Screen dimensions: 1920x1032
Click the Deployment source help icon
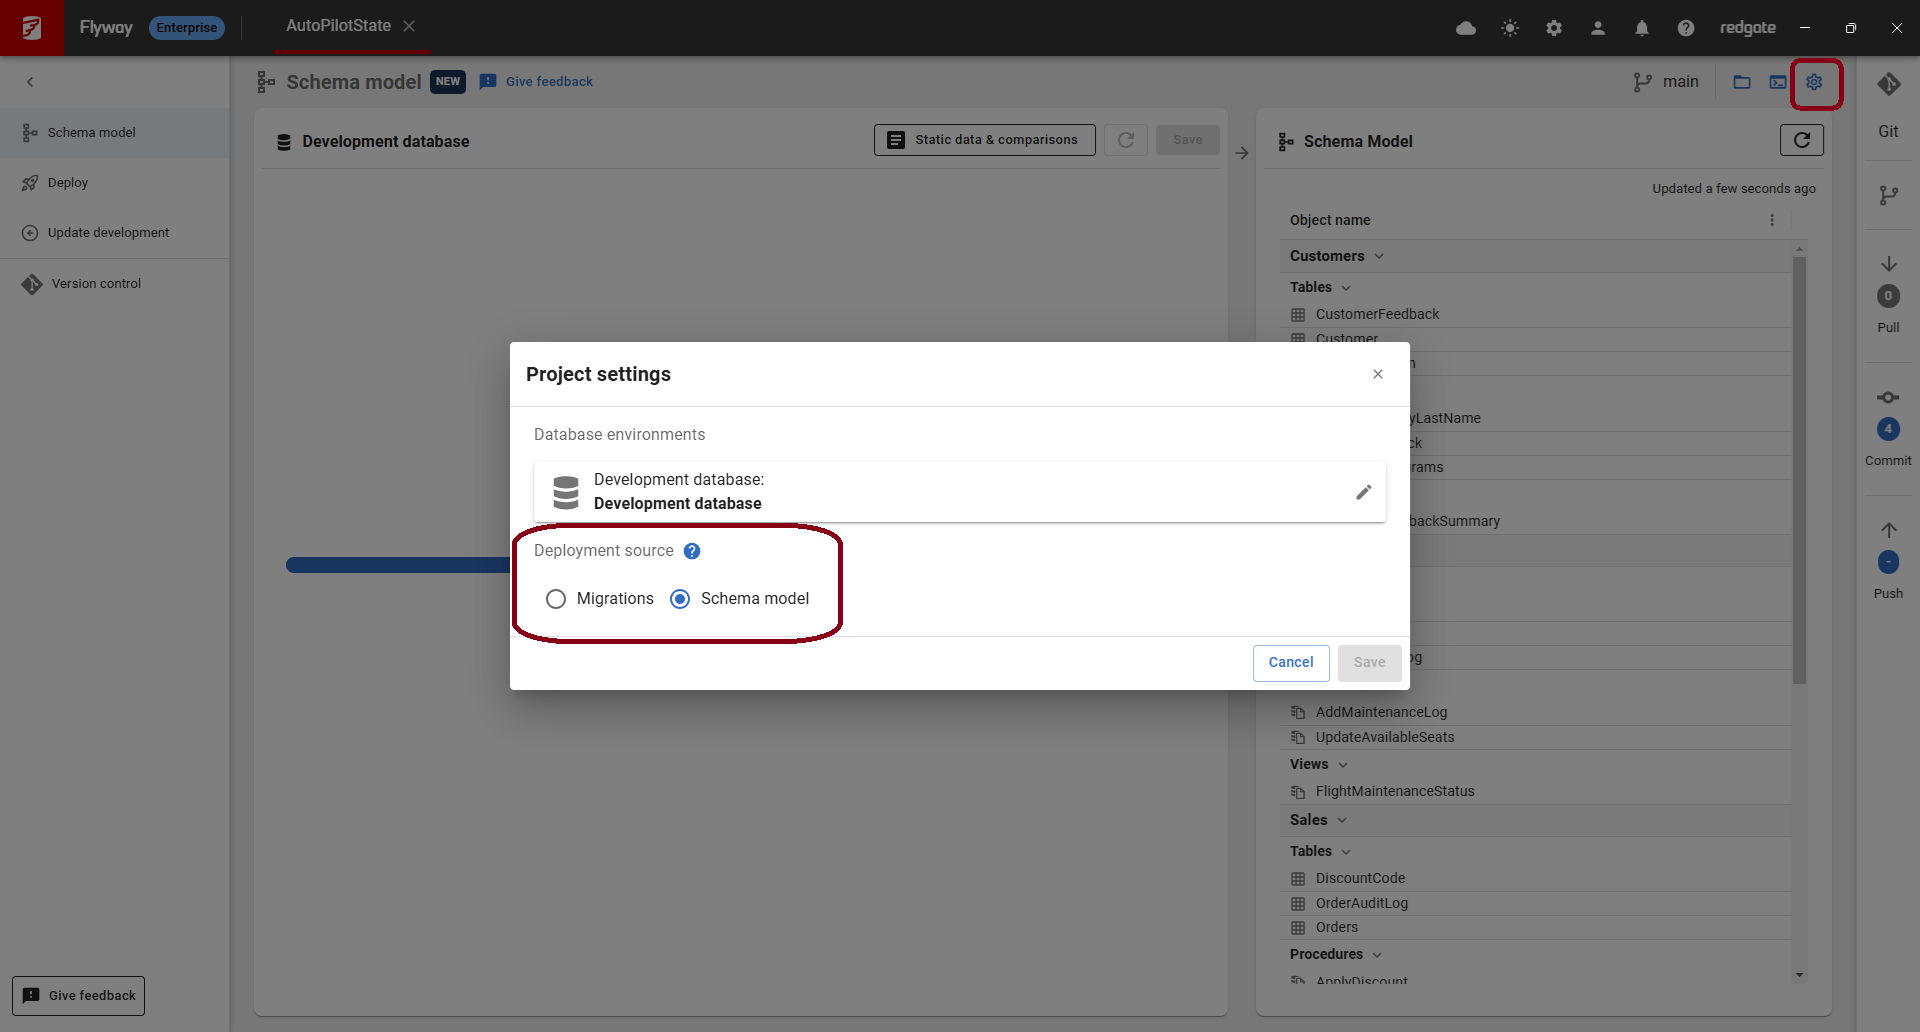pyautogui.click(x=692, y=551)
